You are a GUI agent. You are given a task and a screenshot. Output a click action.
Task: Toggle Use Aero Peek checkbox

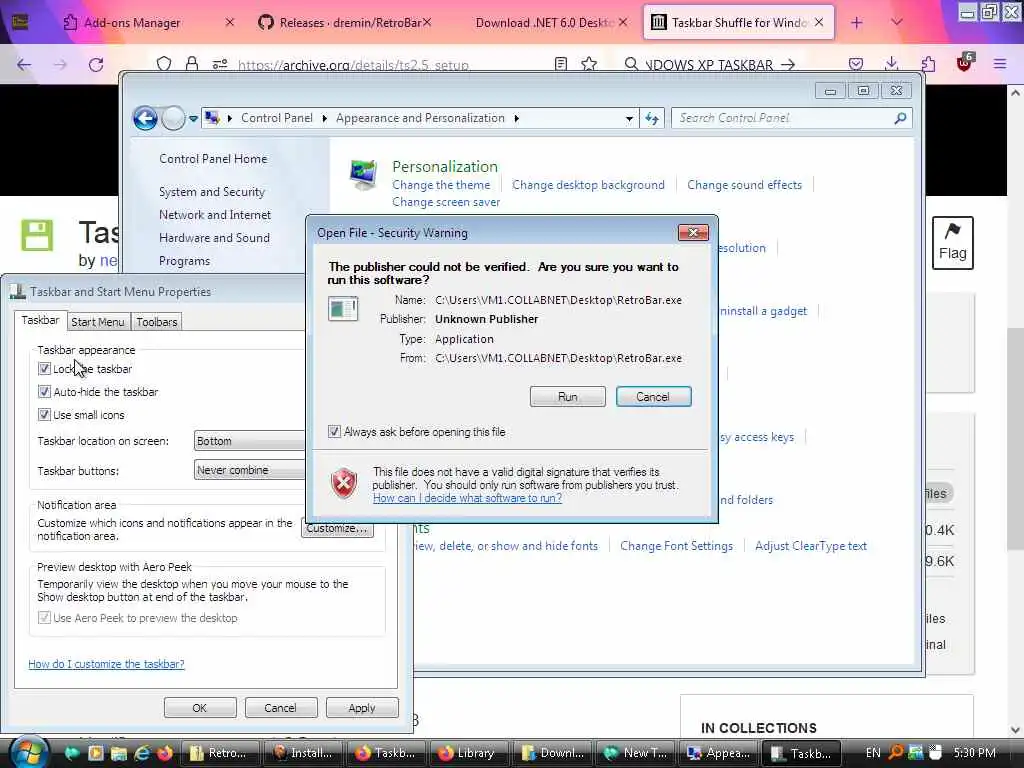coord(44,618)
